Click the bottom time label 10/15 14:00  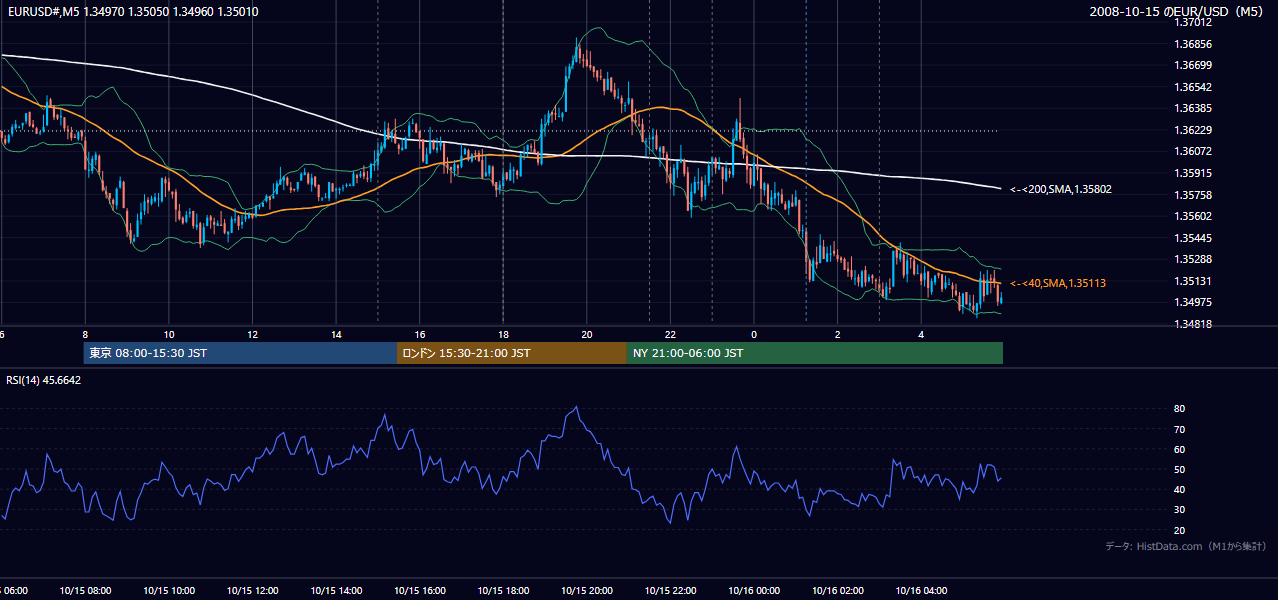[336, 591]
